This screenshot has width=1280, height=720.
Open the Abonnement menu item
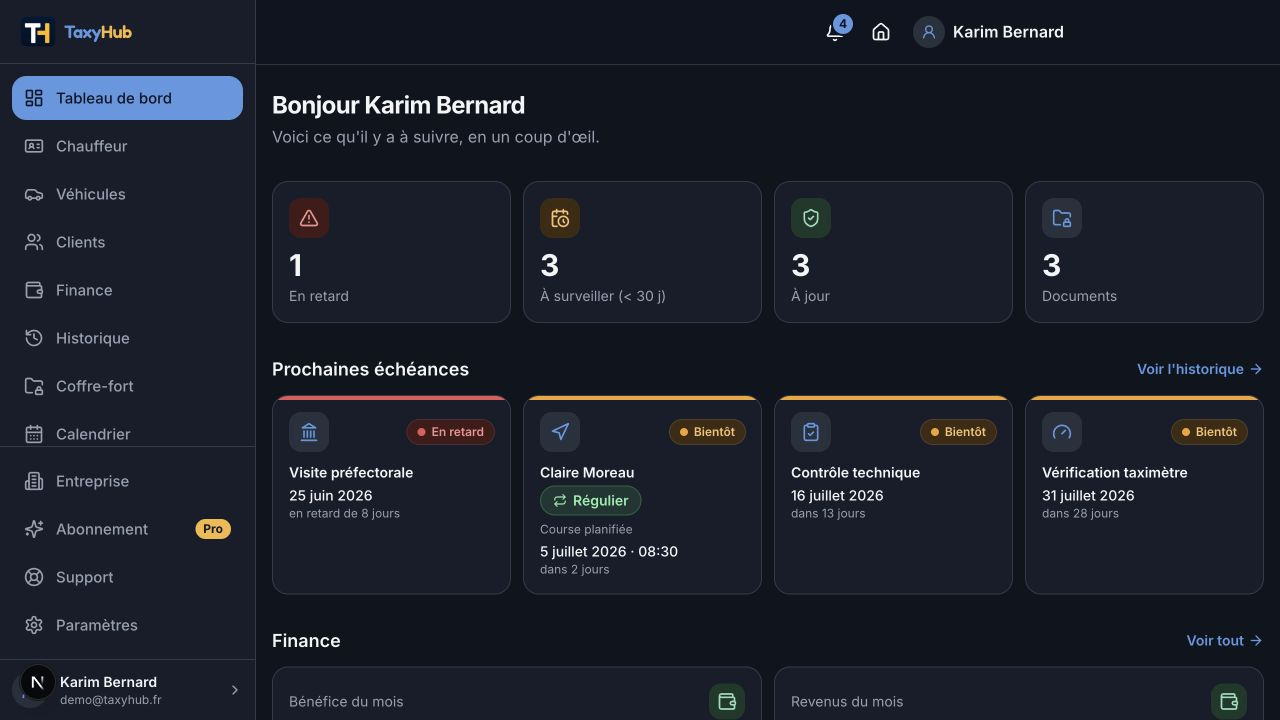pos(127,529)
